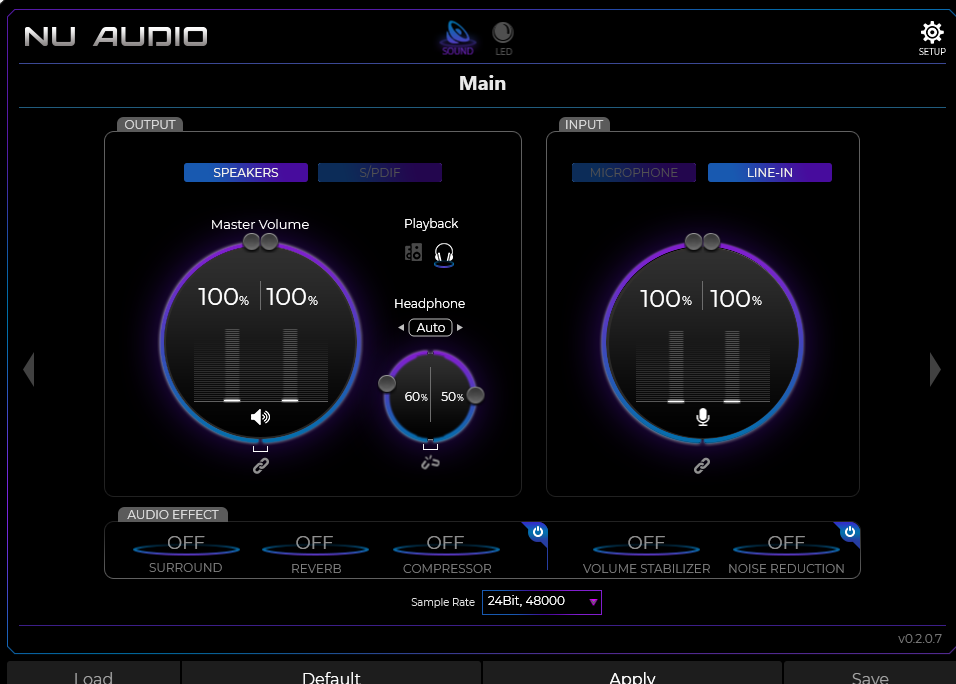The width and height of the screenshot is (956, 684).
Task: Click the OUTPUT panel label
Action: (150, 124)
